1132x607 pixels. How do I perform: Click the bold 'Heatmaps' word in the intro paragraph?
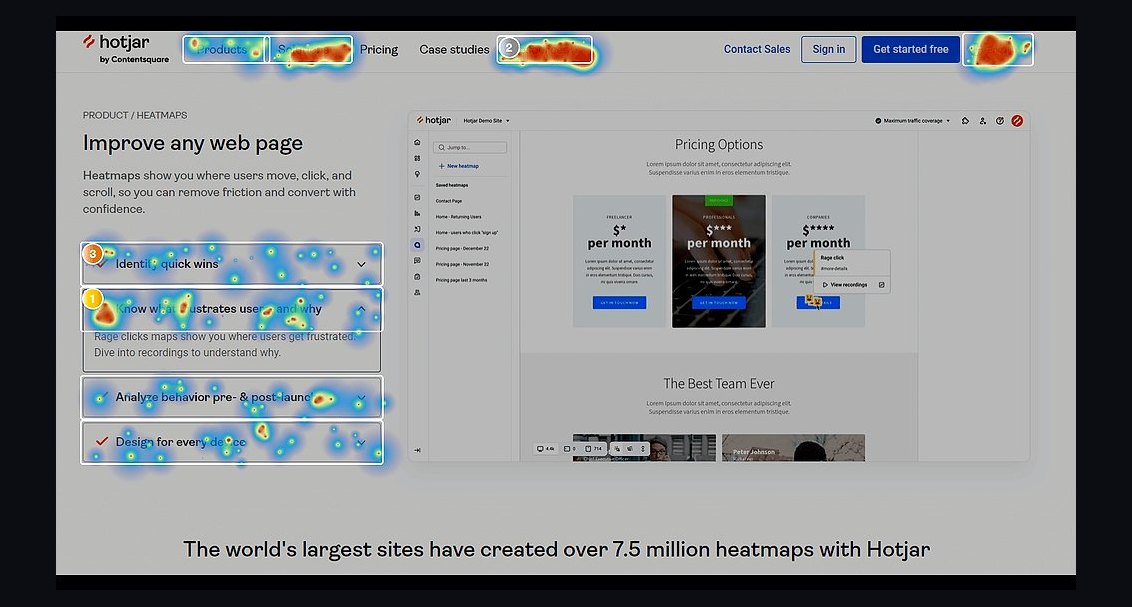coord(111,175)
